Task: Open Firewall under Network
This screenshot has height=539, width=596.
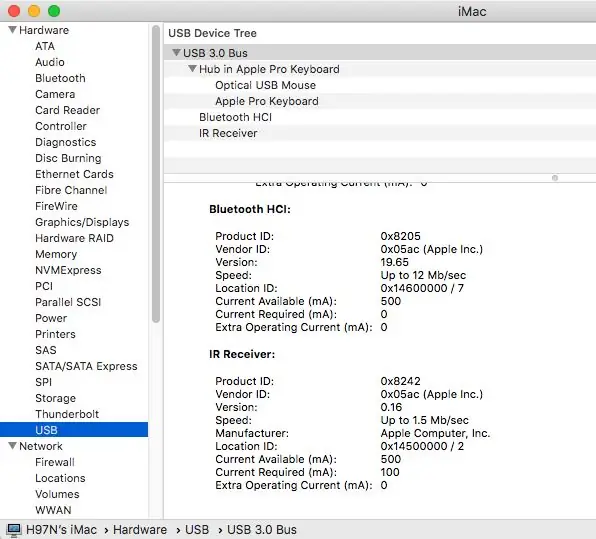Action: (55, 462)
